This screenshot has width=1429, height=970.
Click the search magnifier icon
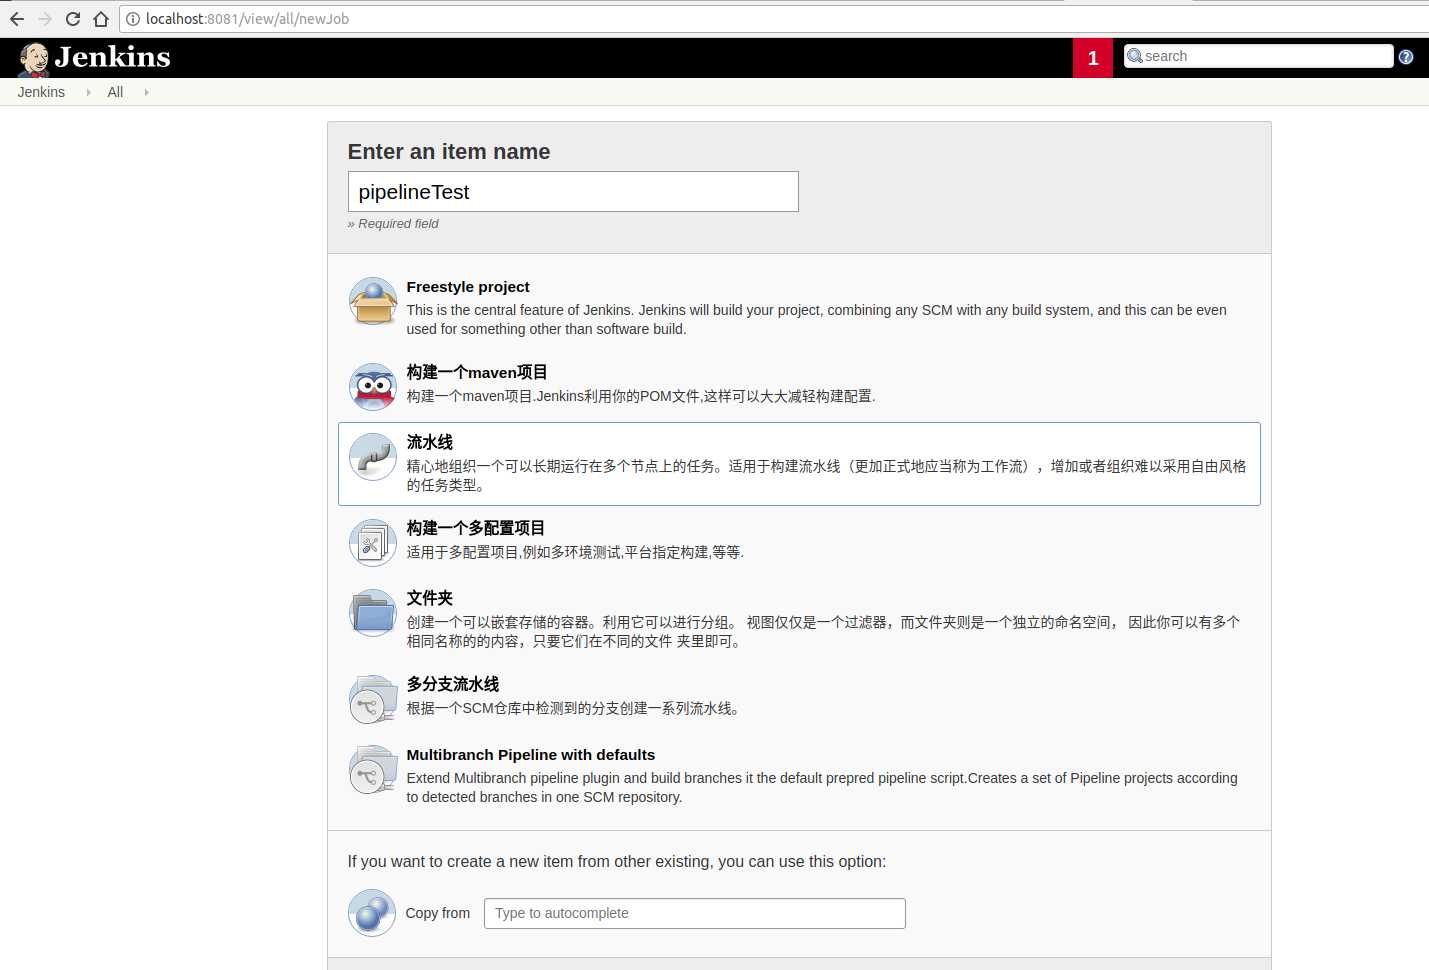[1134, 56]
